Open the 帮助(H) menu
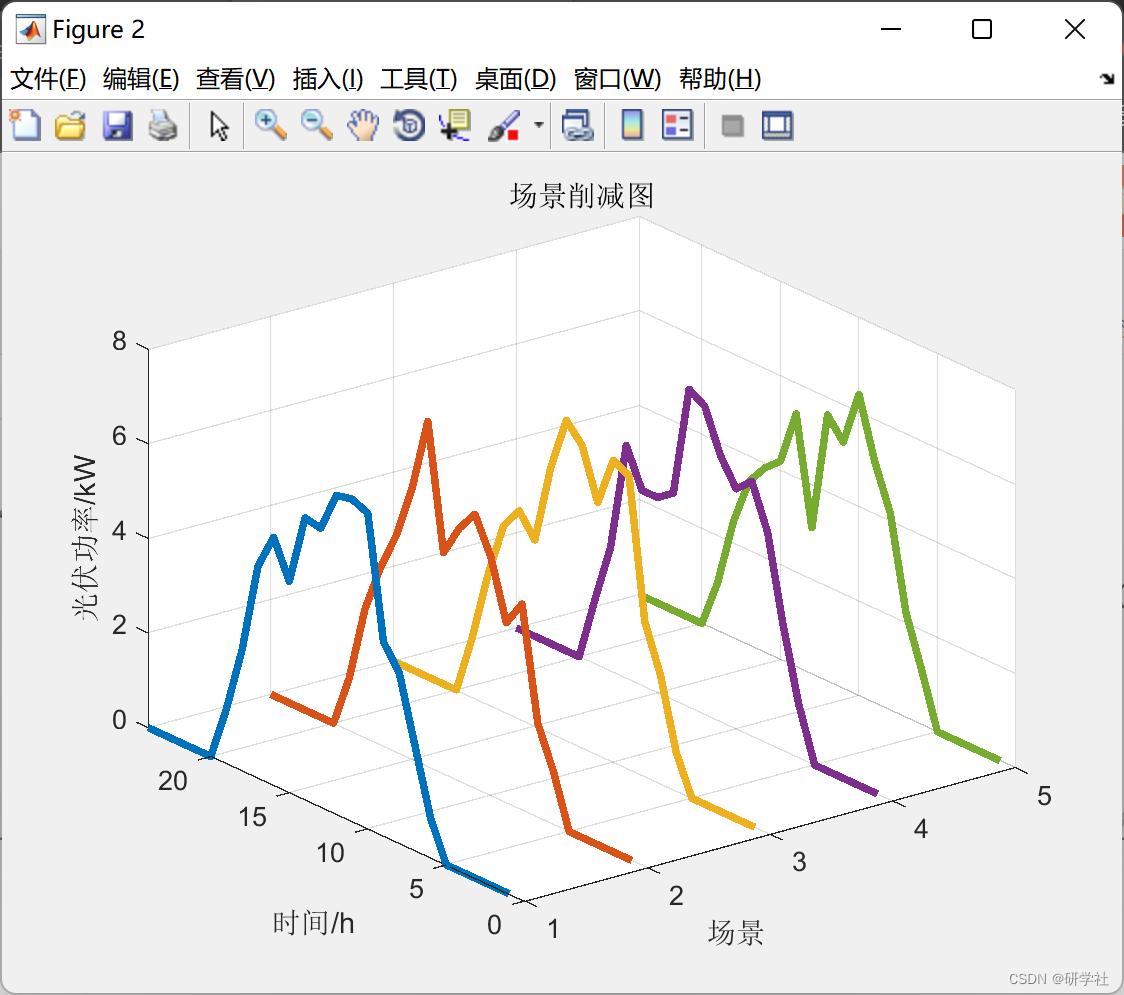This screenshot has height=995, width=1124. pos(720,79)
